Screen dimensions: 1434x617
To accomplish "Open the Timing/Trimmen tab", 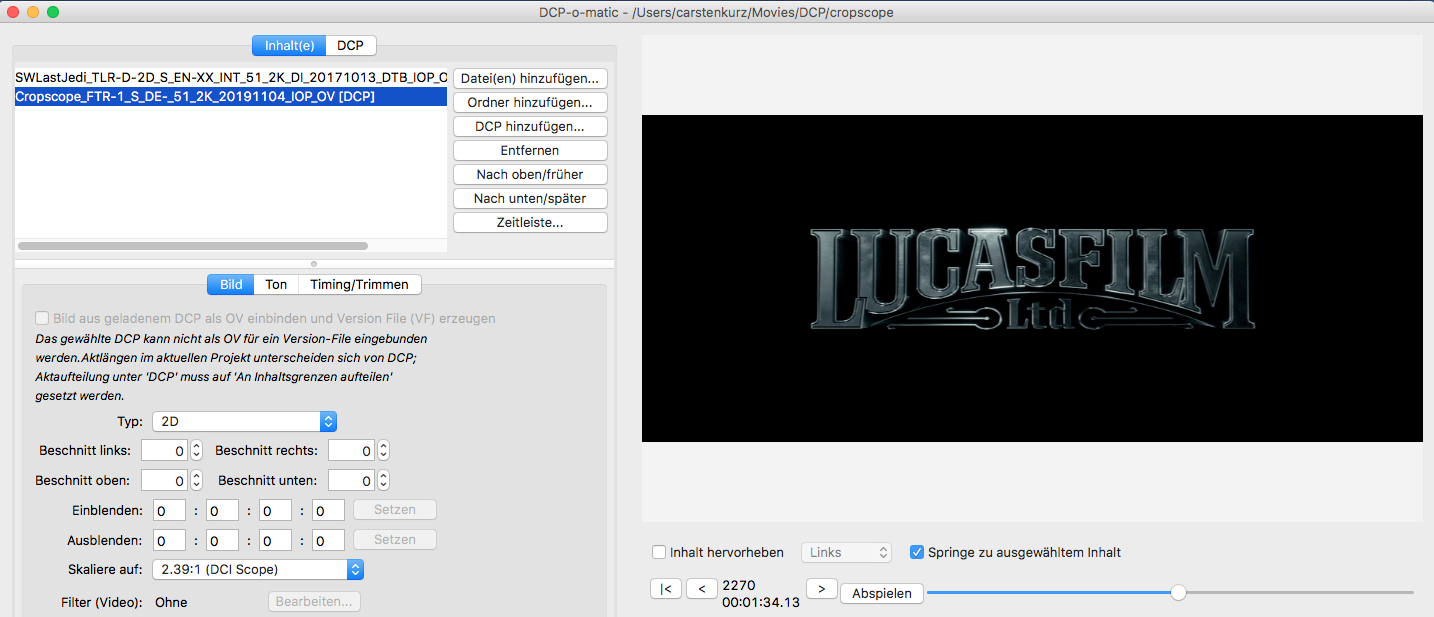I will [359, 284].
